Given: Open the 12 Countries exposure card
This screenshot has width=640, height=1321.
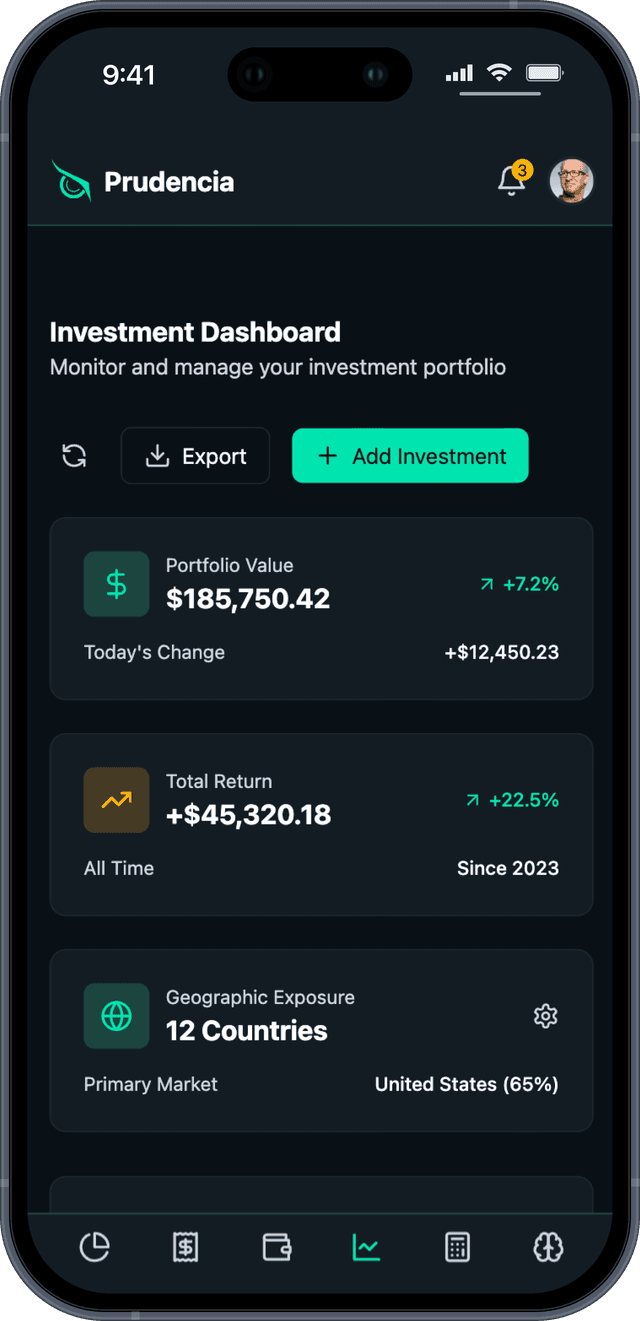Looking at the screenshot, I should coord(321,1040).
